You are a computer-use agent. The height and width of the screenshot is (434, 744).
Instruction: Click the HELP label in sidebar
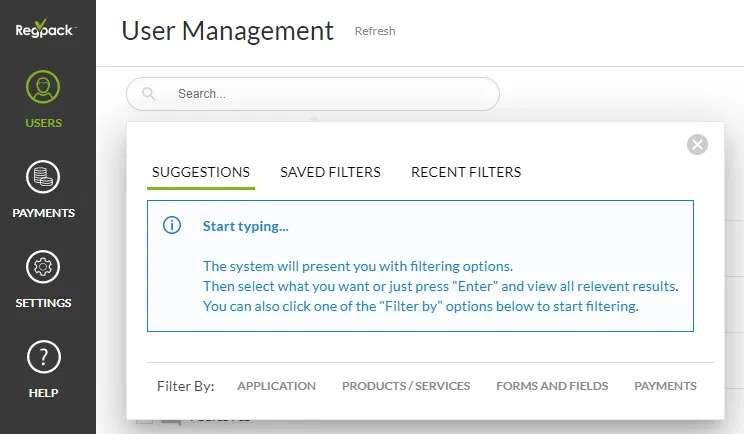(44, 393)
